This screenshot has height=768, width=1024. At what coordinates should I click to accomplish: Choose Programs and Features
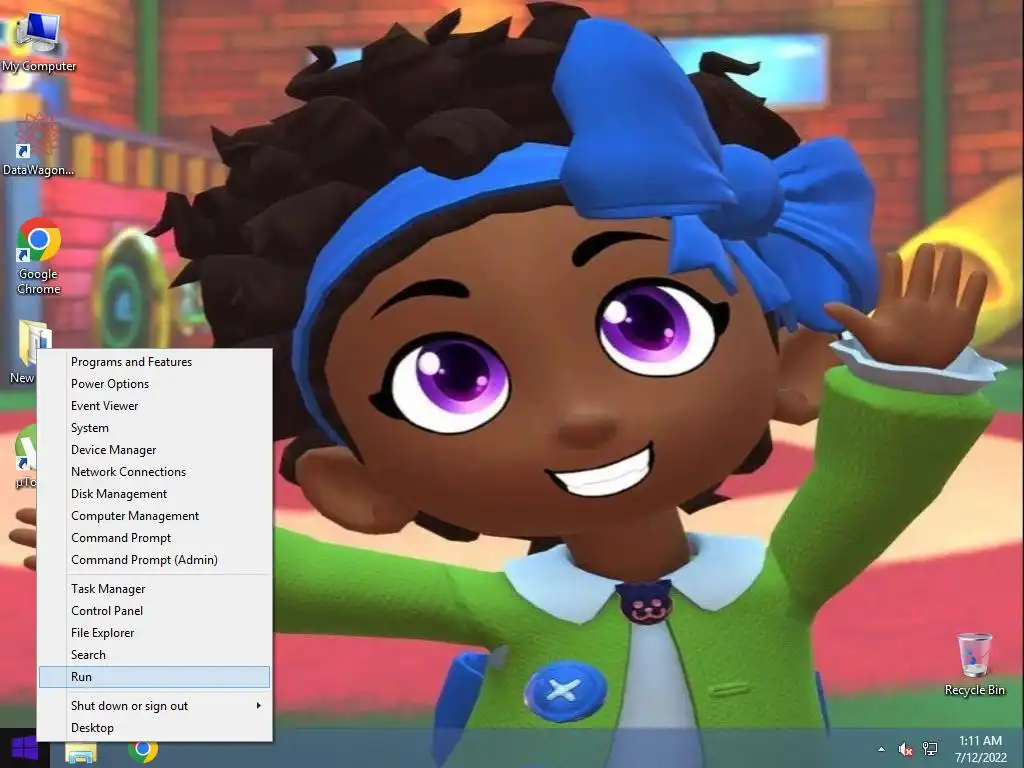(154, 362)
